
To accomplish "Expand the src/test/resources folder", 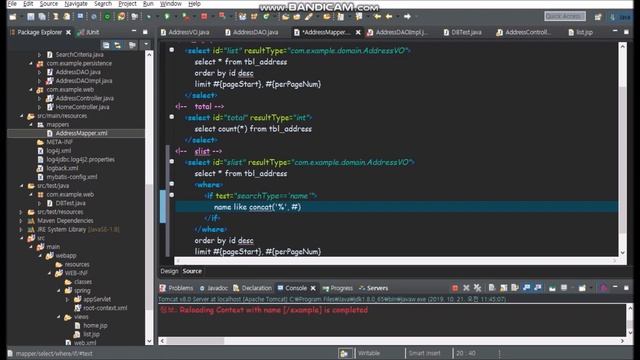I will click(21, 212).
